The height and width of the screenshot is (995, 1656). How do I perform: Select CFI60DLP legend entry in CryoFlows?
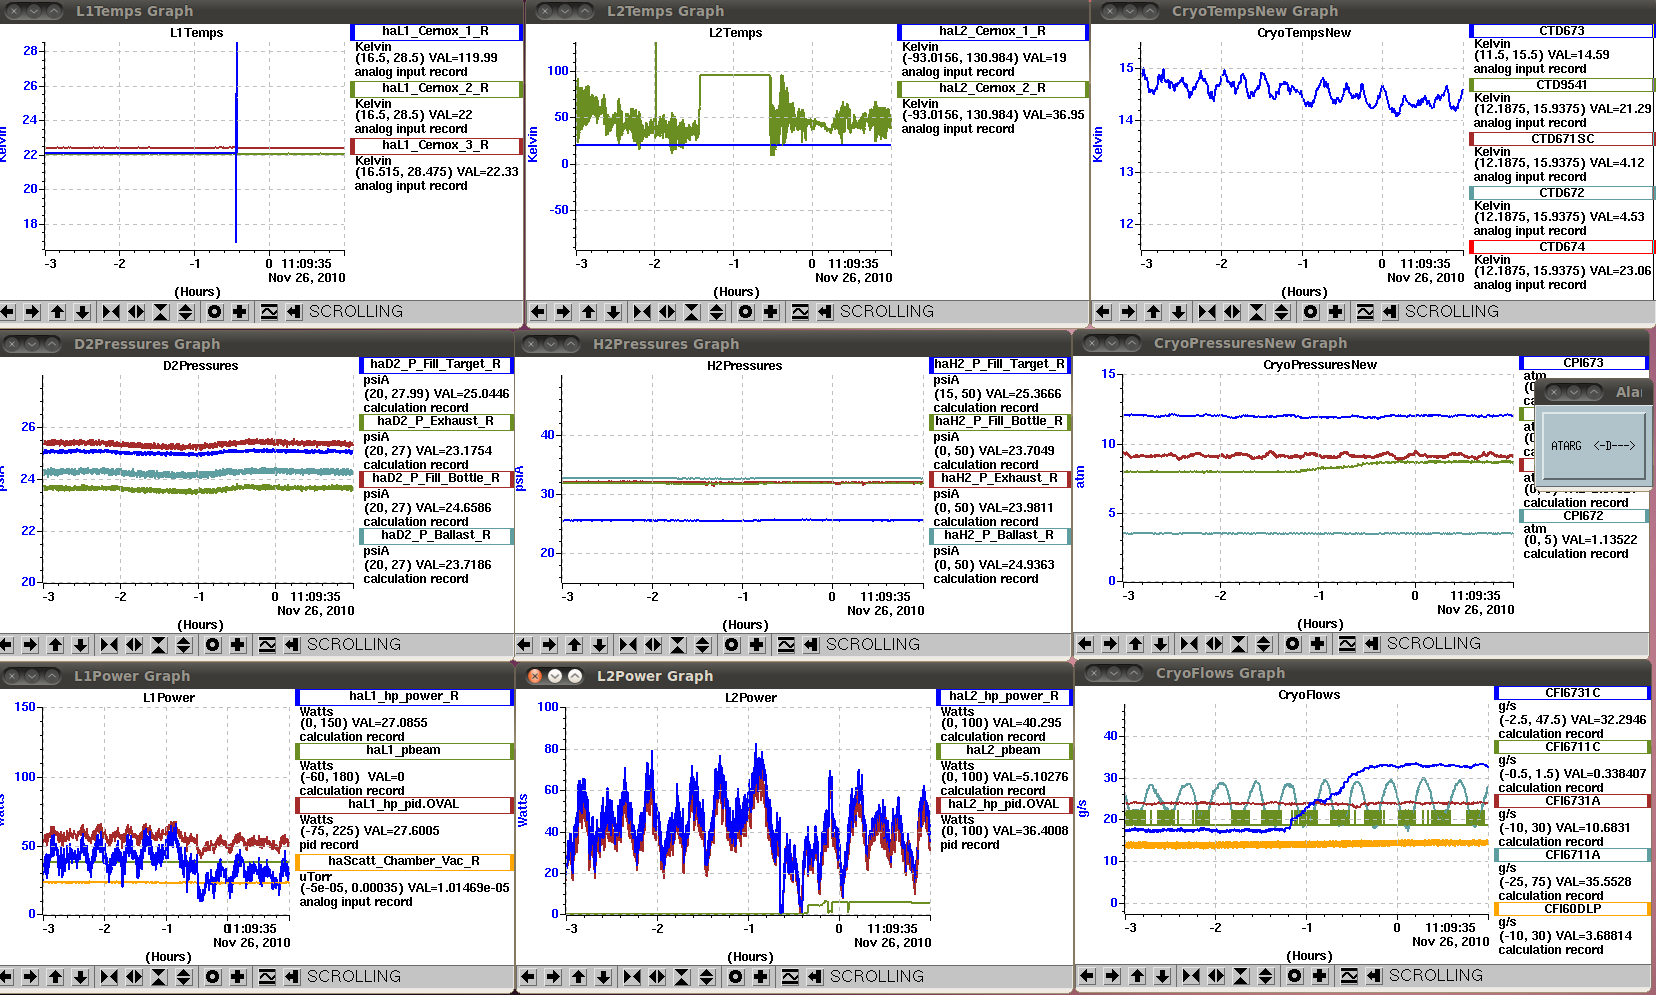tap(1573, 909)
